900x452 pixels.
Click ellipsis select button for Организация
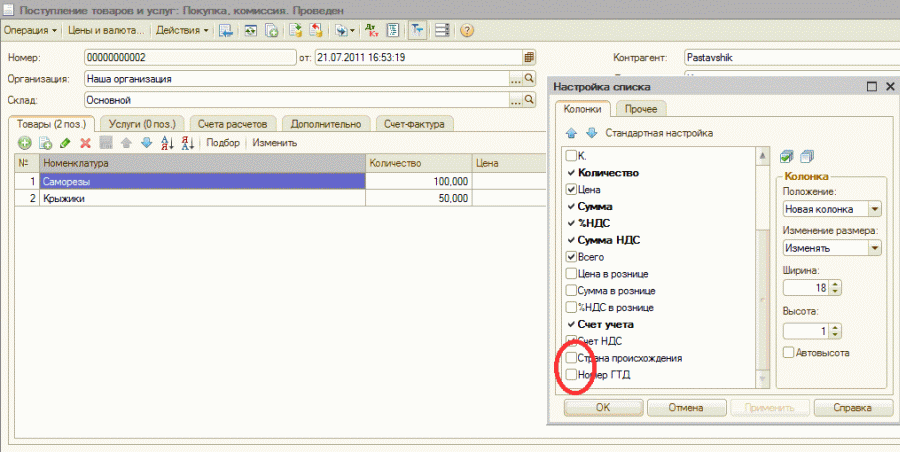tap(515, 79)
